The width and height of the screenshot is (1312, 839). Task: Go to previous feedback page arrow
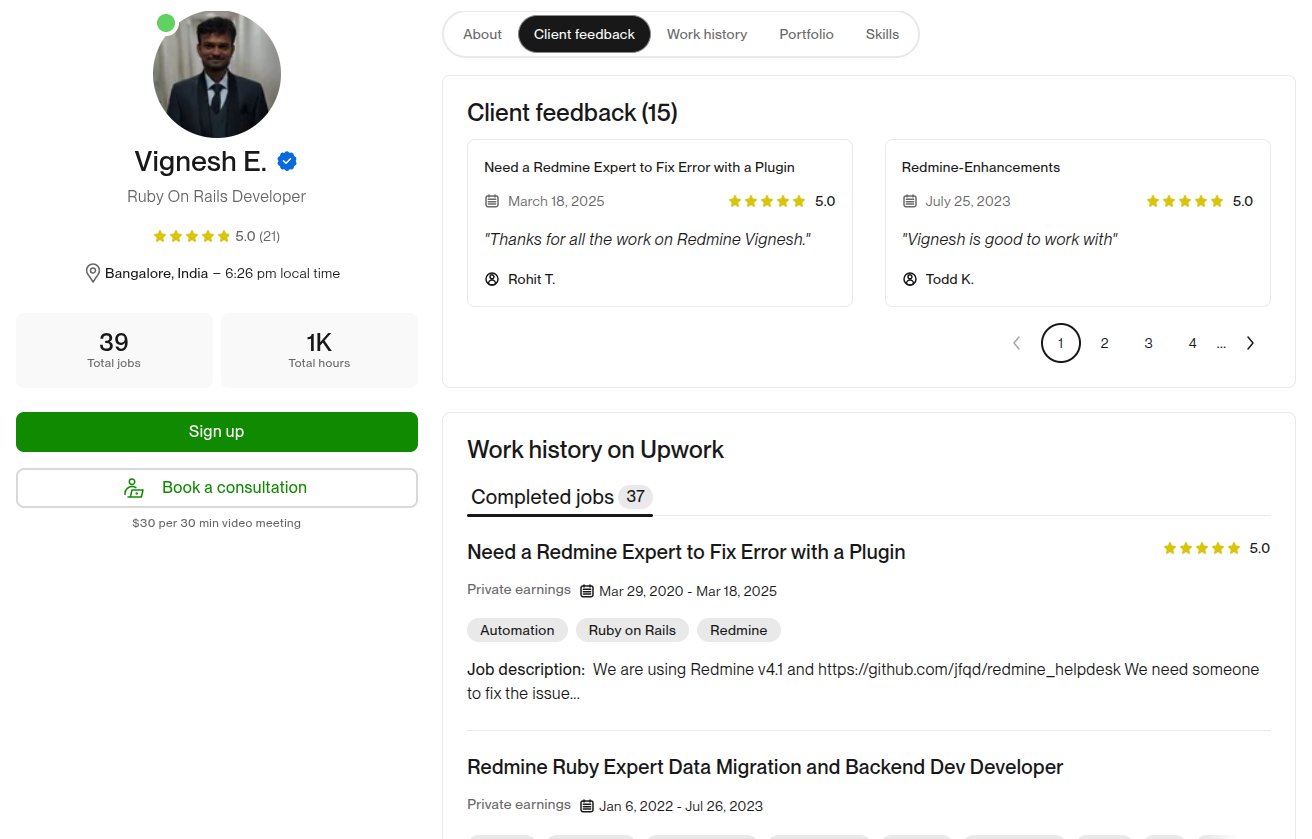point(1017,343)
